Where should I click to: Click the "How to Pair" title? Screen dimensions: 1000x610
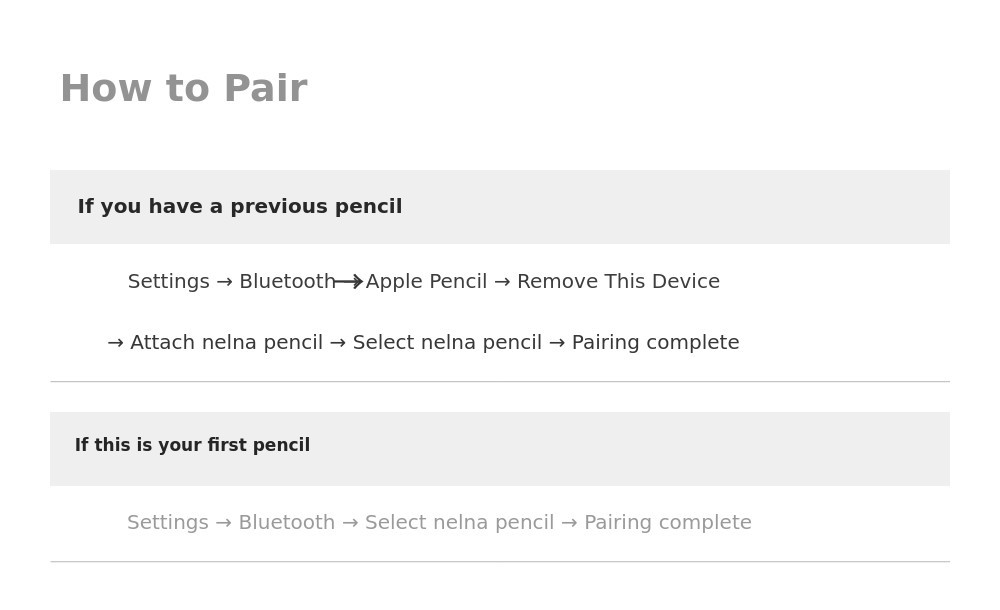184,90
